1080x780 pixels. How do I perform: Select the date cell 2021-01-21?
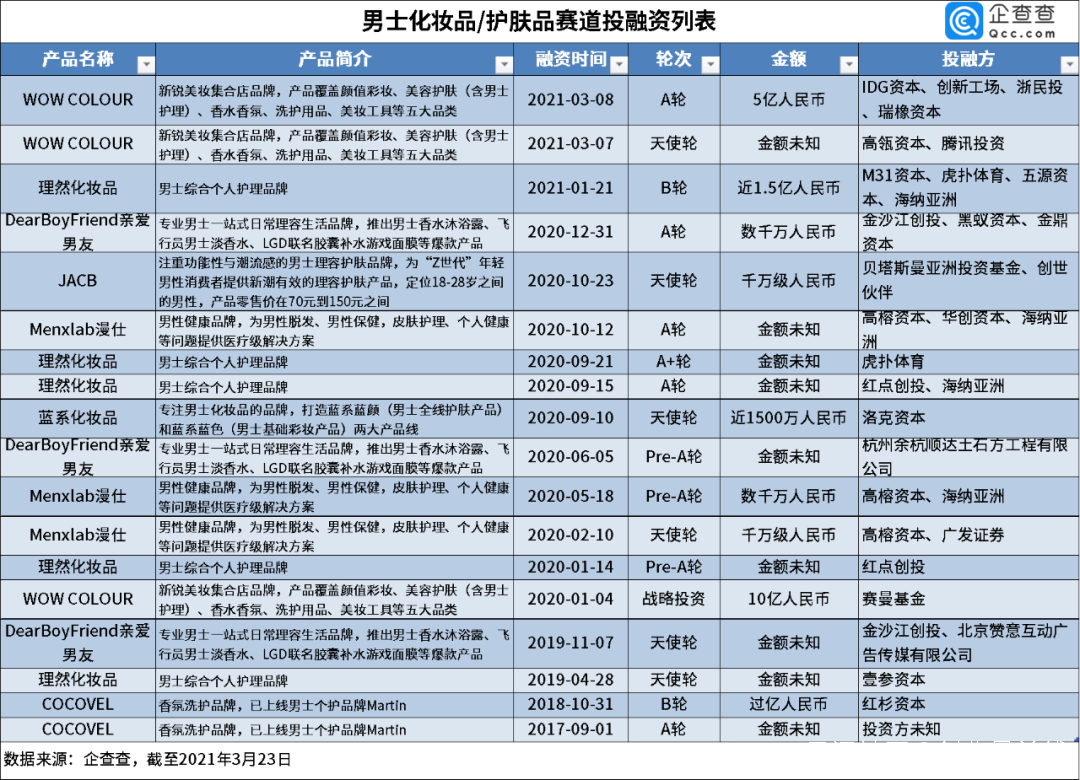(x=571, y=188)
